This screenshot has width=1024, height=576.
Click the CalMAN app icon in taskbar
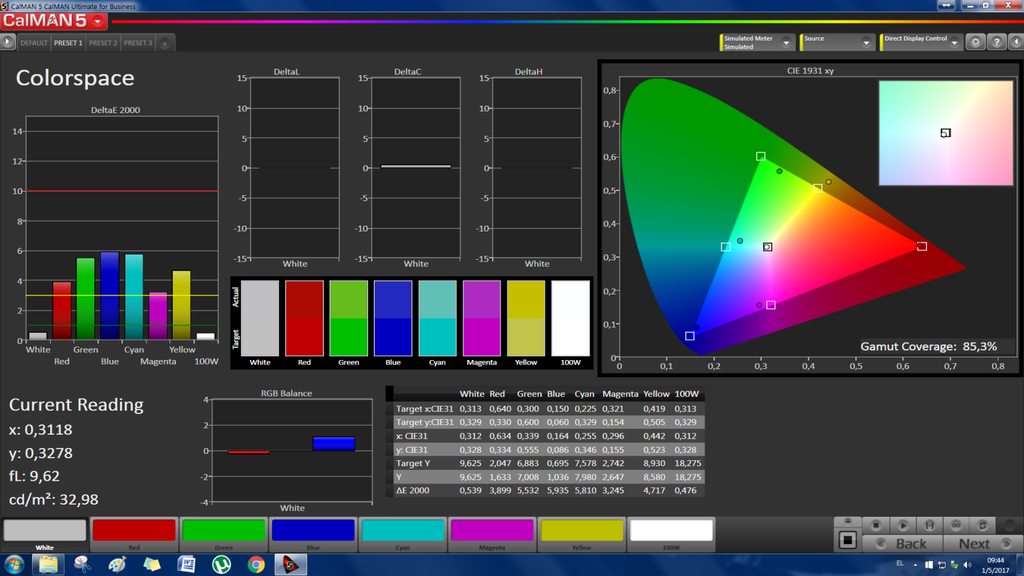[x=291, y=564]
